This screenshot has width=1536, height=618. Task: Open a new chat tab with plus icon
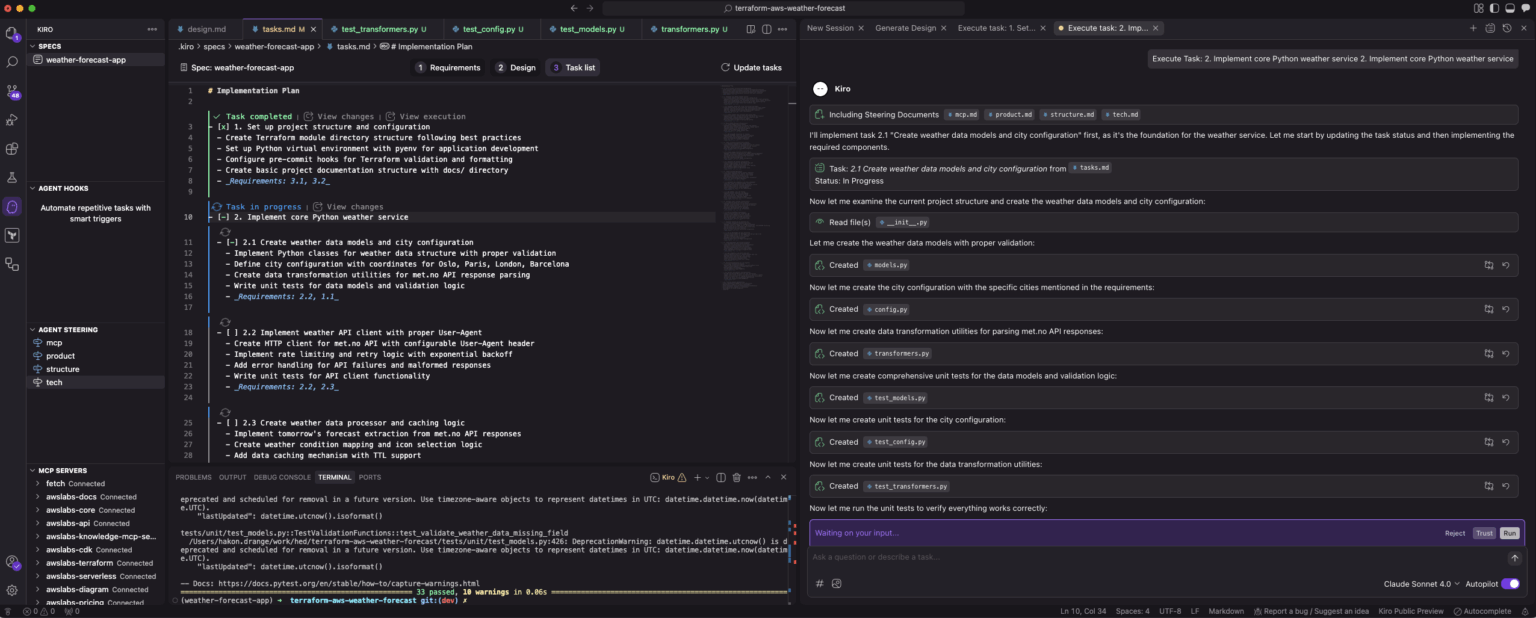pos(1473,28)
